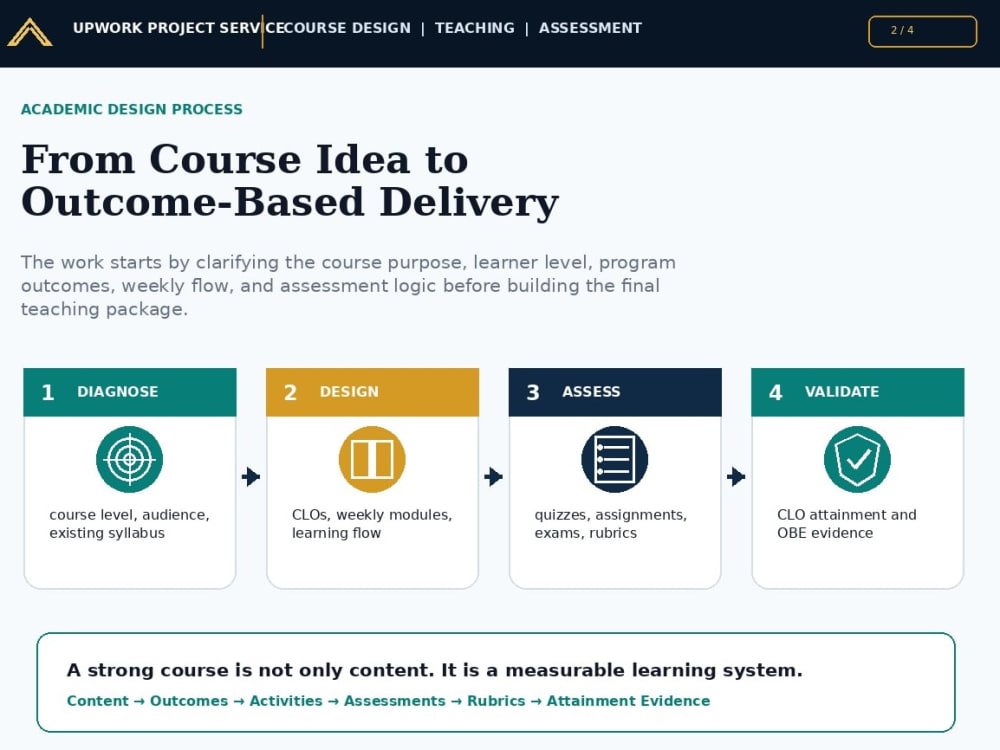Viewport: 1000px width, 750px height.
Task: Open the VALIDATE step header
Action: 857,392
